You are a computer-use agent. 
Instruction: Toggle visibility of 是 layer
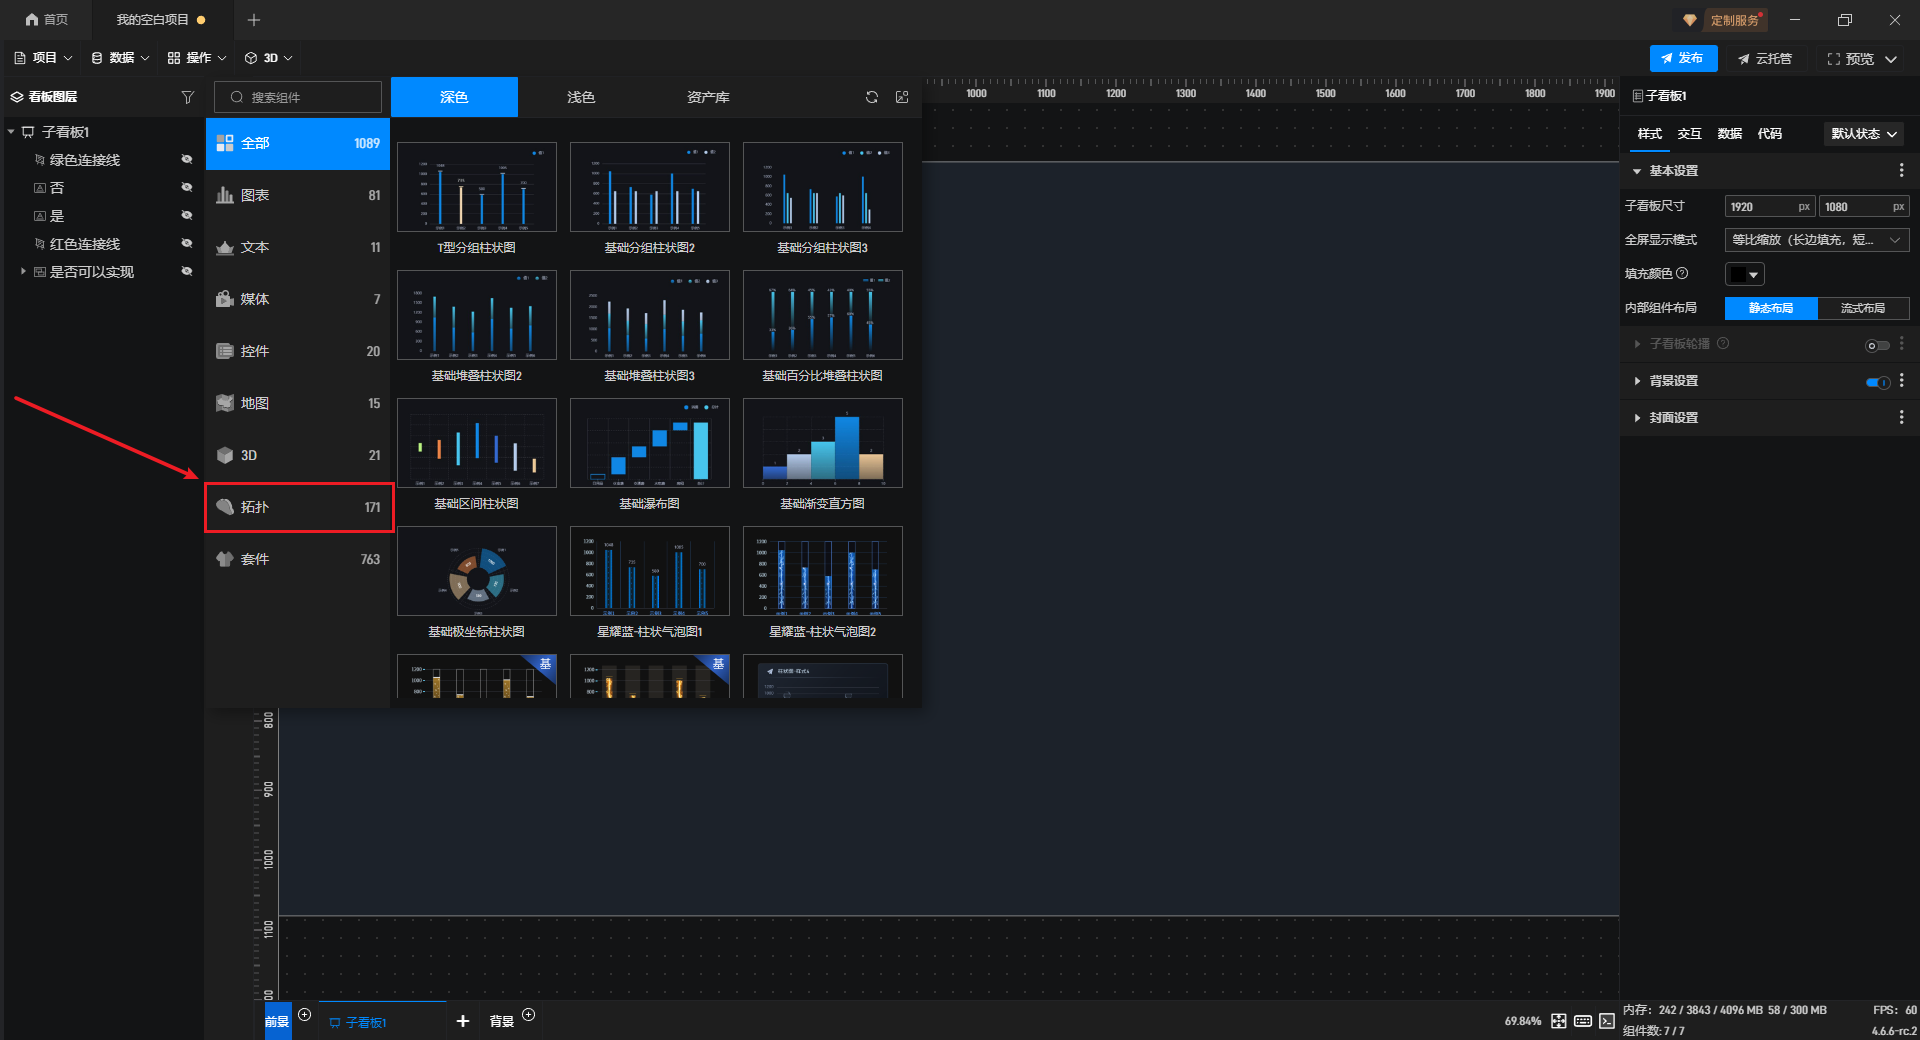pyautogui.click(x=186, y=215)
